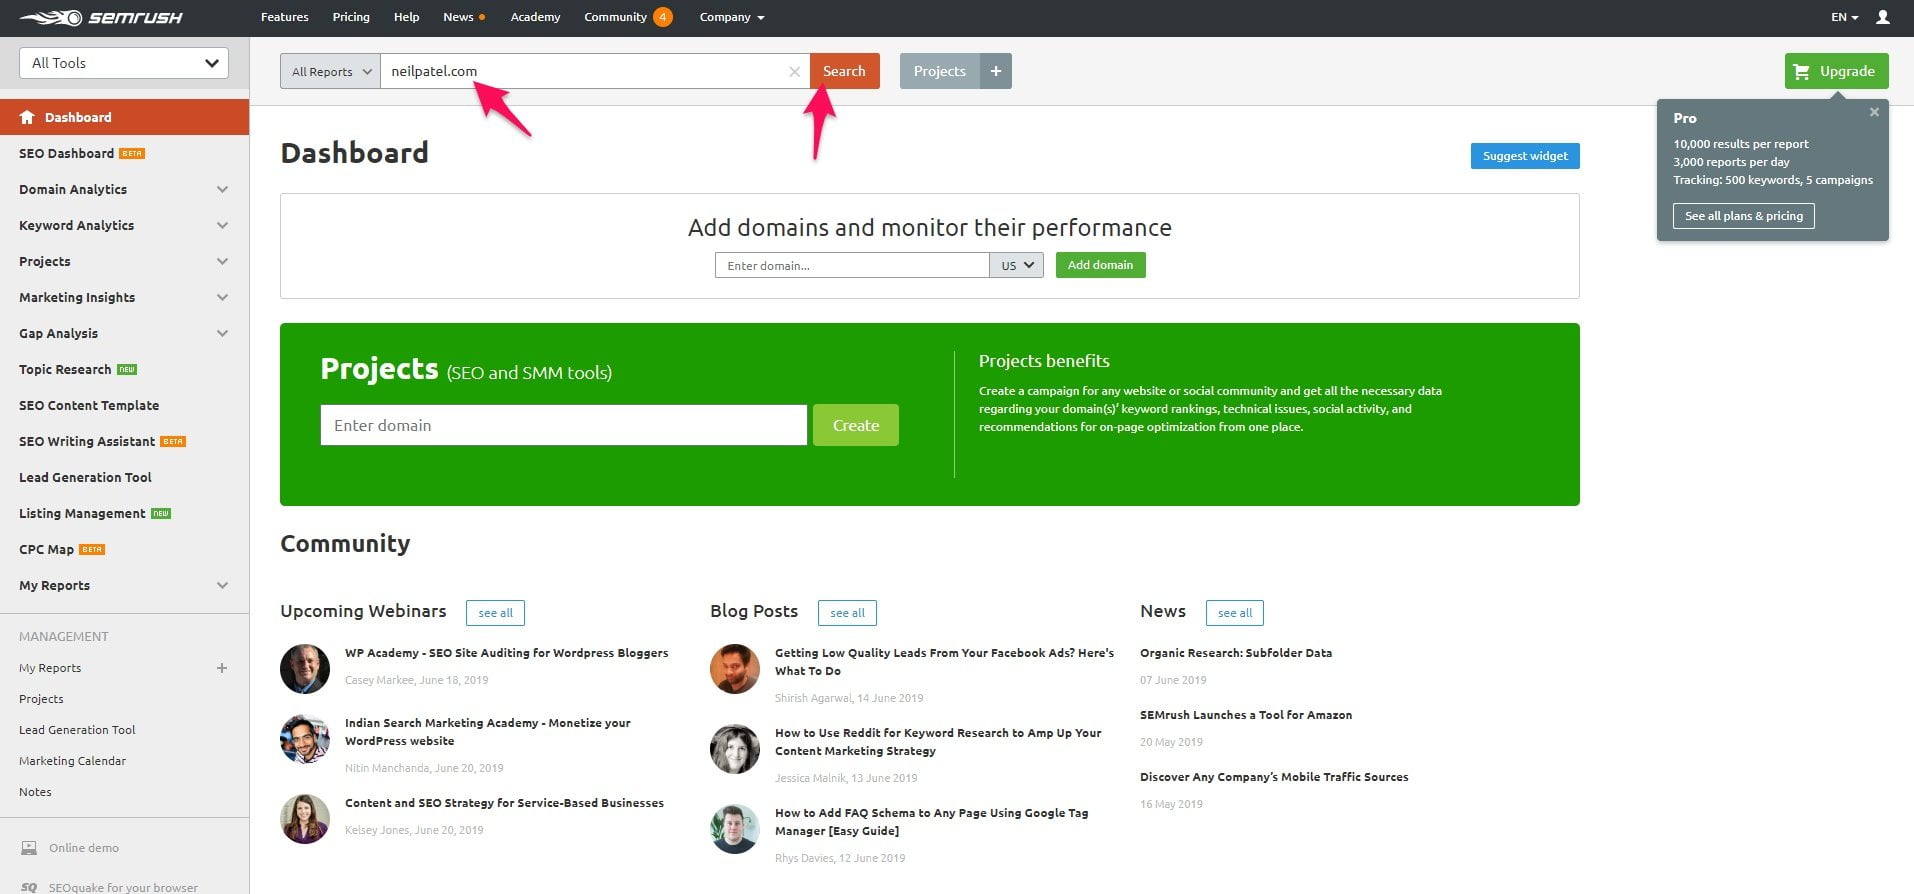Open Organic Research: Subfolder Data news
The image size is (1914, 894).
pos(1236,653)
